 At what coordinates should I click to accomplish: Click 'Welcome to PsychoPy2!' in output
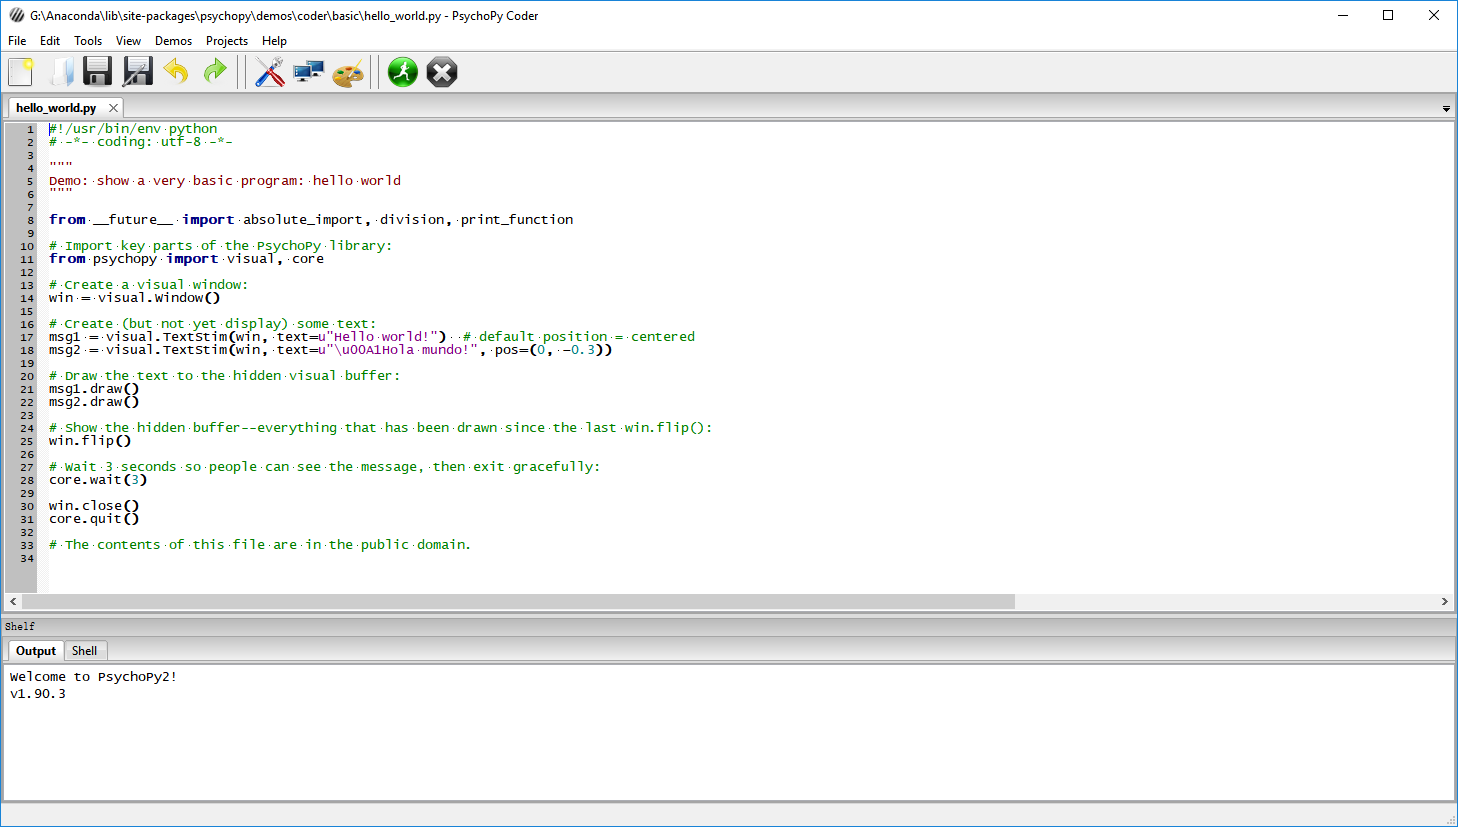[x=93, y=677]
